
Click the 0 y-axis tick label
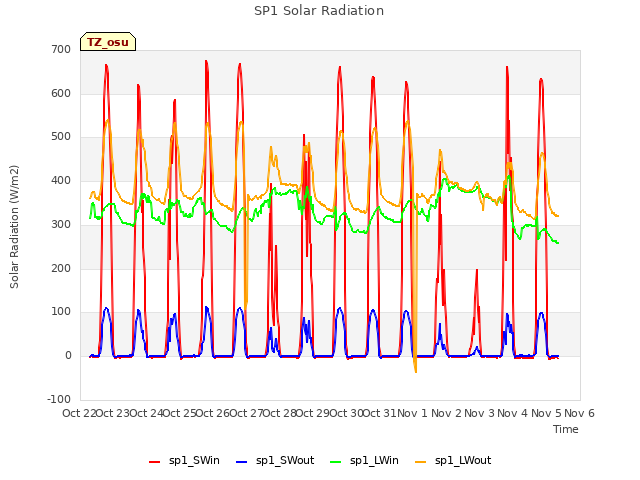pos(68,356)
